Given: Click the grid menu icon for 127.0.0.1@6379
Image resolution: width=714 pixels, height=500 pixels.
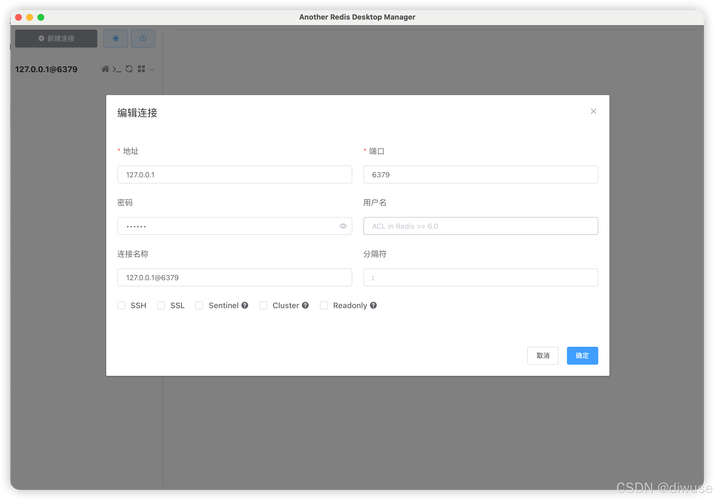Looking at the screenshot, I should pos(141,69).
